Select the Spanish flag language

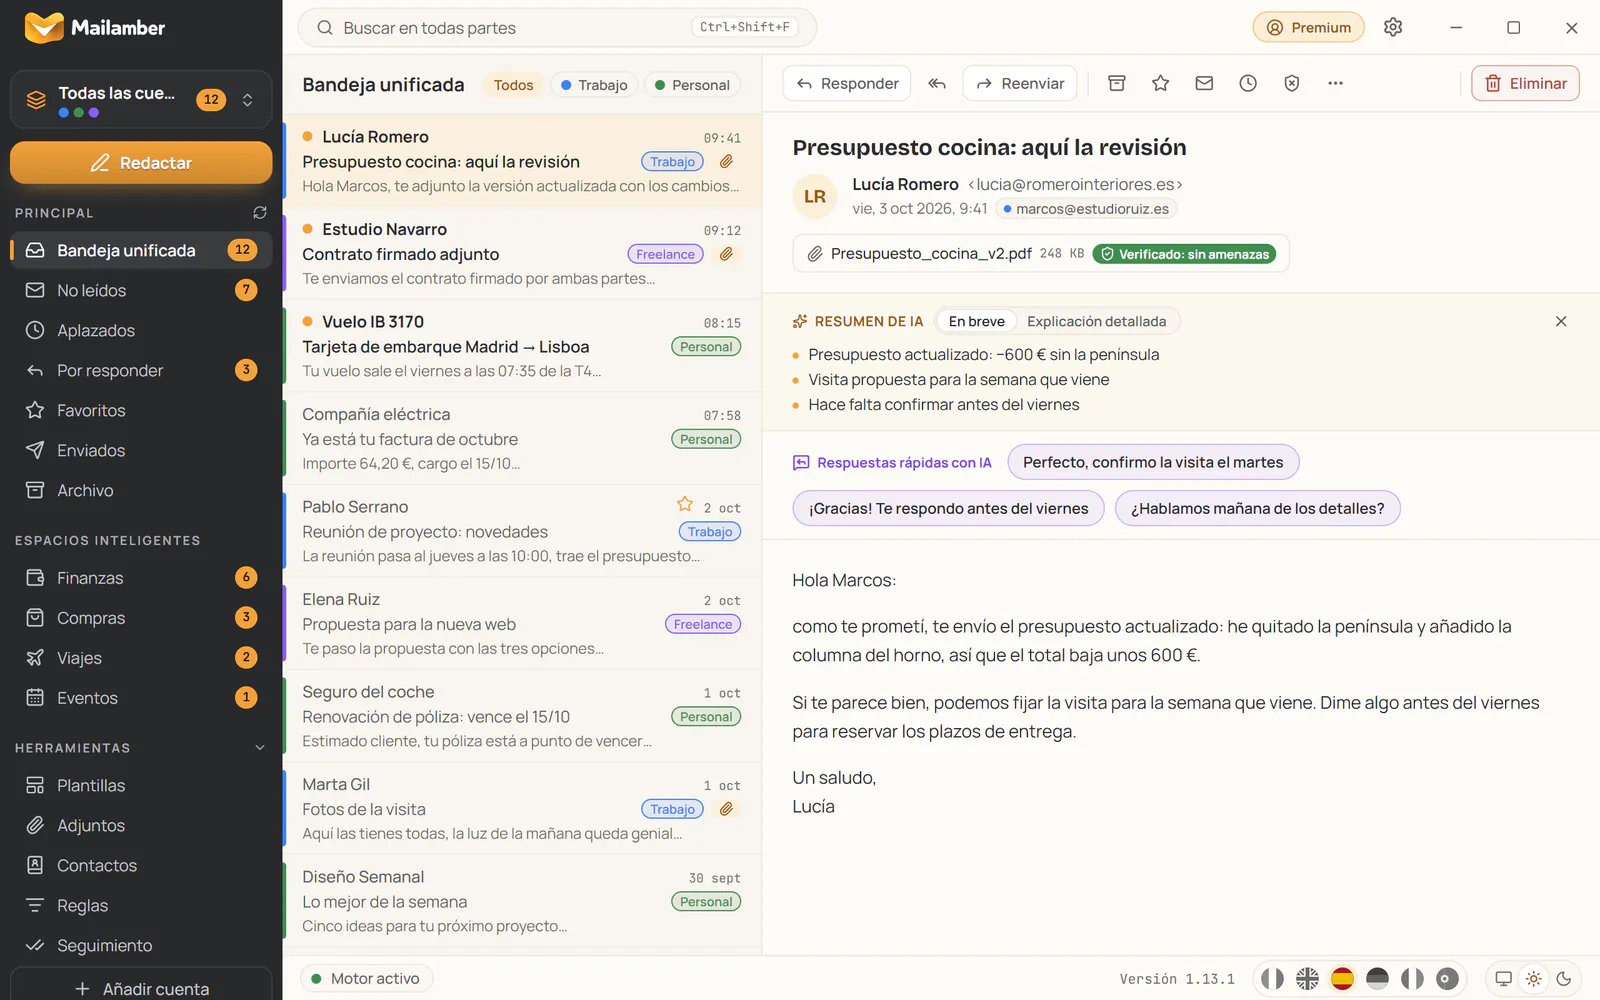tap(1342, 979)
